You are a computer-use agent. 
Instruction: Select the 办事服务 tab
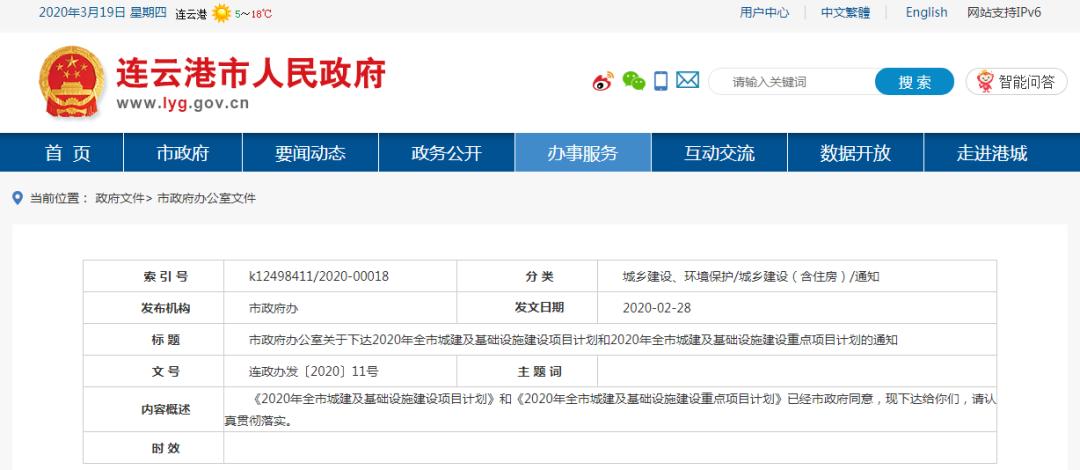pos(582,153)
